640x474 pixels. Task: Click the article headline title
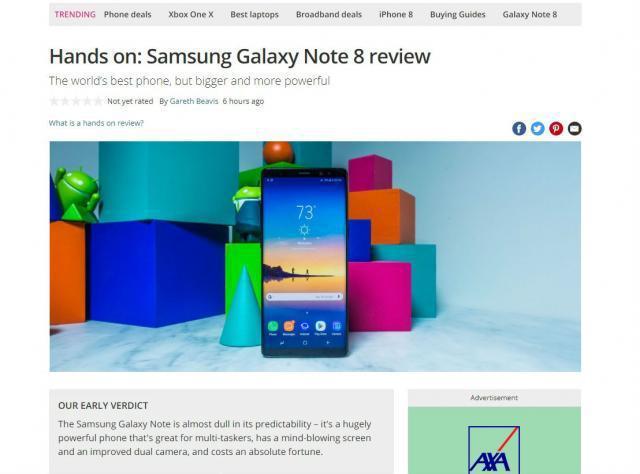point(240,56)
